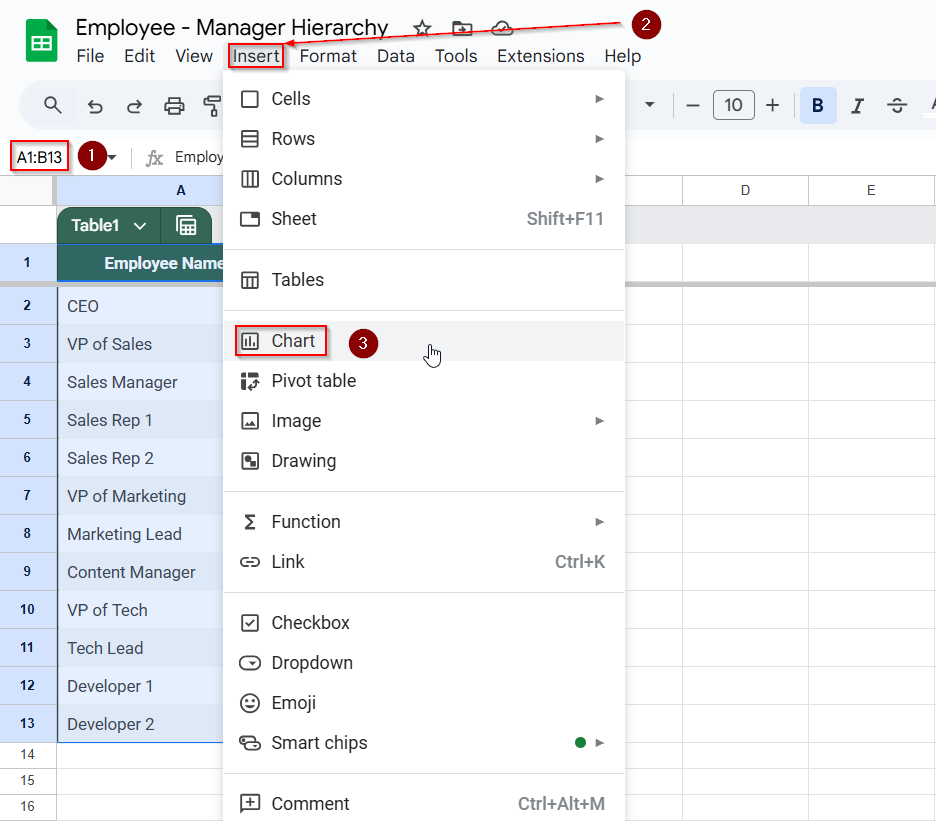Open the Google Sheets home icon
936x821 pixels.
(41, 41)
